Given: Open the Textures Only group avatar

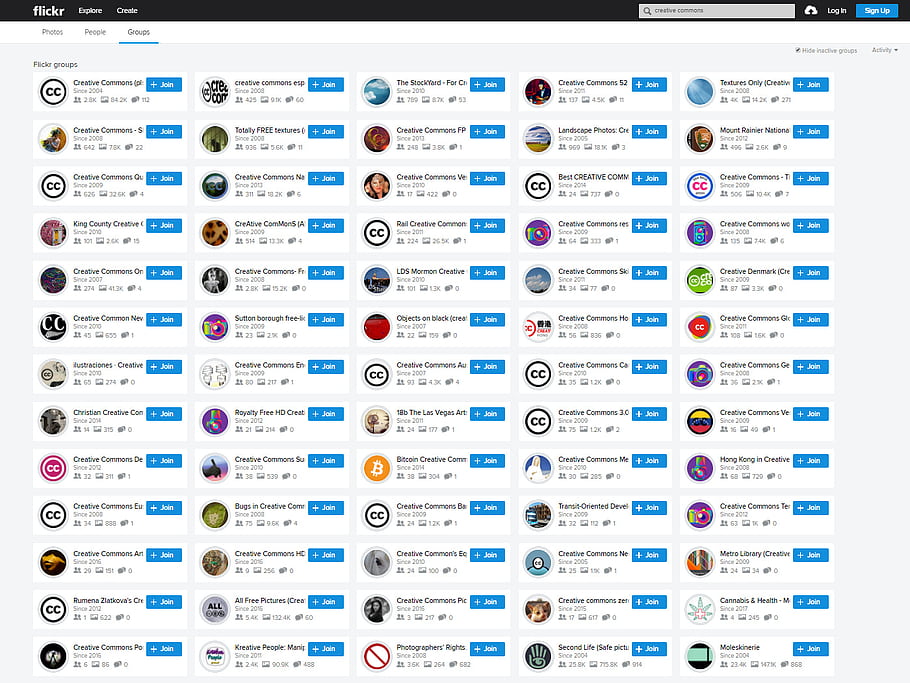Looking at the screenshot, I should pyautogui.click(x=700, y=92).
